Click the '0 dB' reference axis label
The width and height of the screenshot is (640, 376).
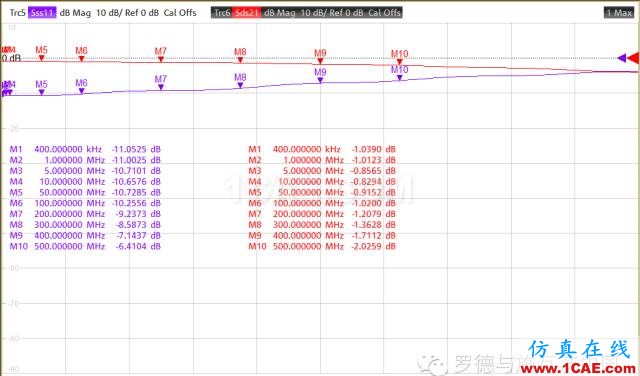tap(11, 58)
